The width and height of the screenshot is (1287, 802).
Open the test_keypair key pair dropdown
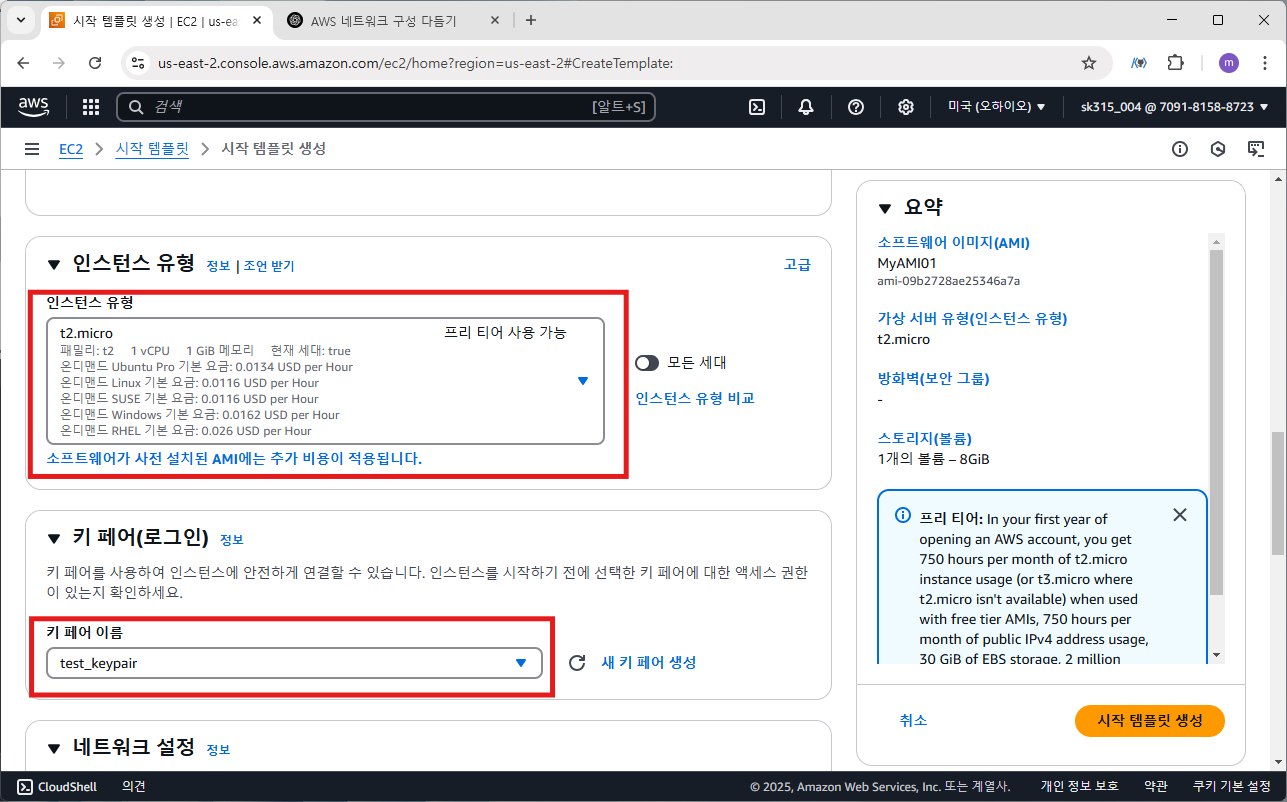click(295, 663)
